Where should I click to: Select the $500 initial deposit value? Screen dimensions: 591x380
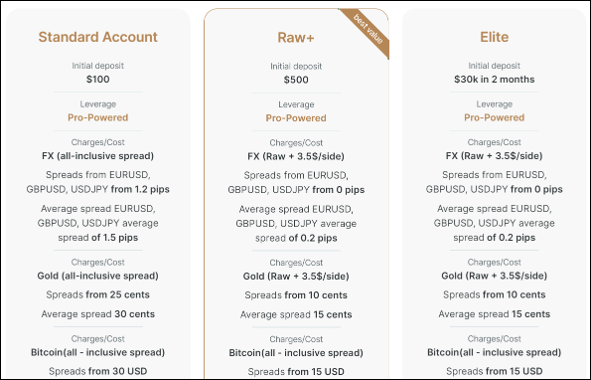[296, 80]
